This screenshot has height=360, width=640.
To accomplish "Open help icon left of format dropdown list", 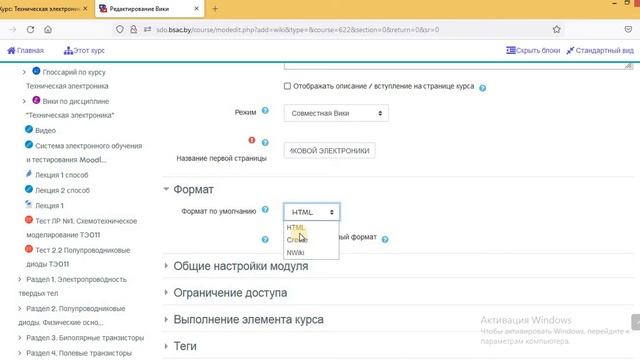I will point(265,240).
